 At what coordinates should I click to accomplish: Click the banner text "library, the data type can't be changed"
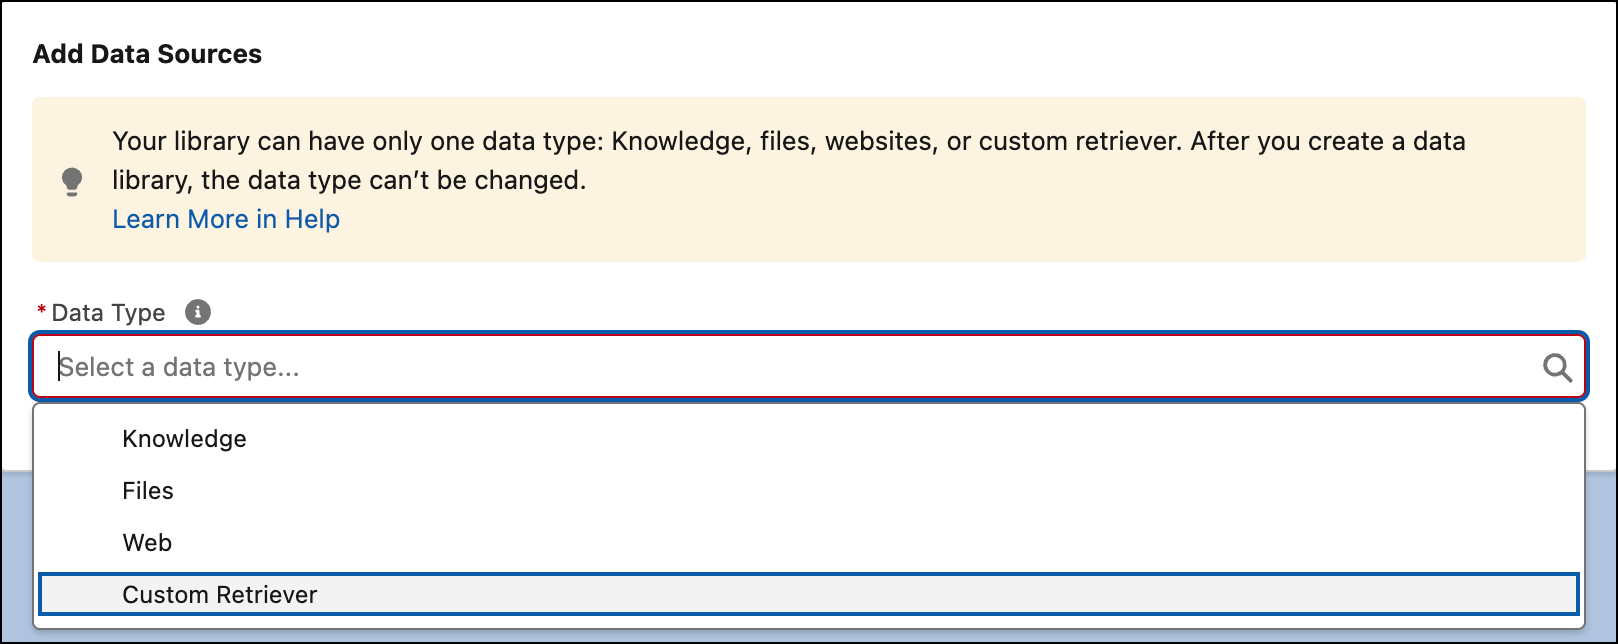348,181
